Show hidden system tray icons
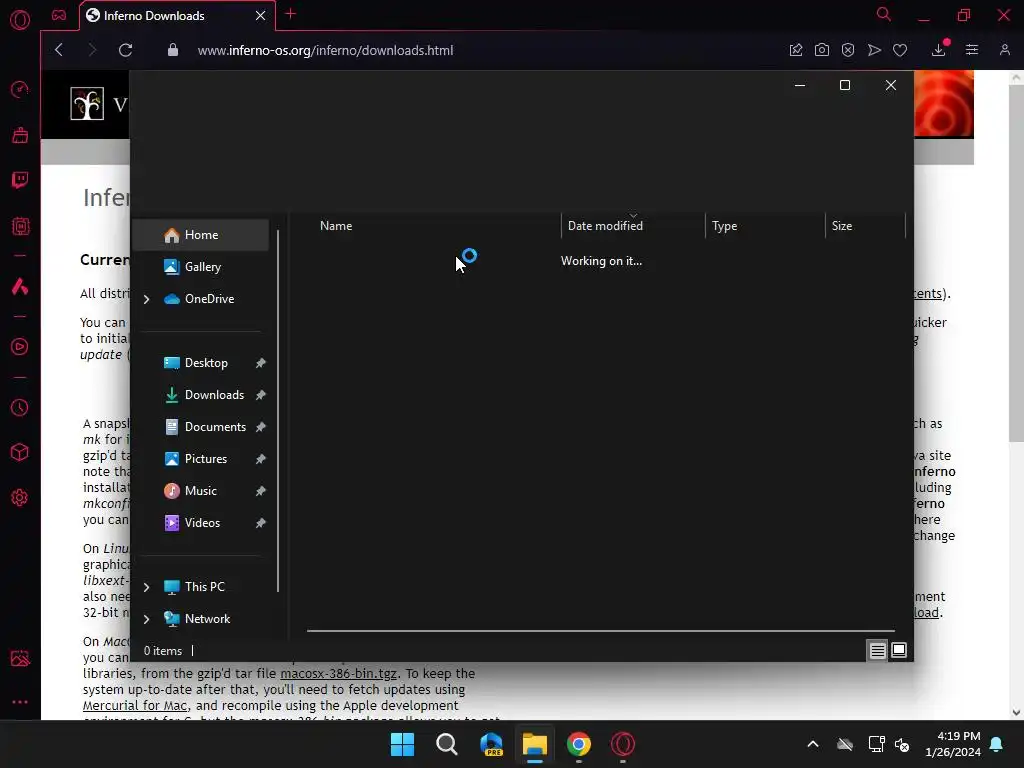 pyautogui.click(x=813, y=744)
